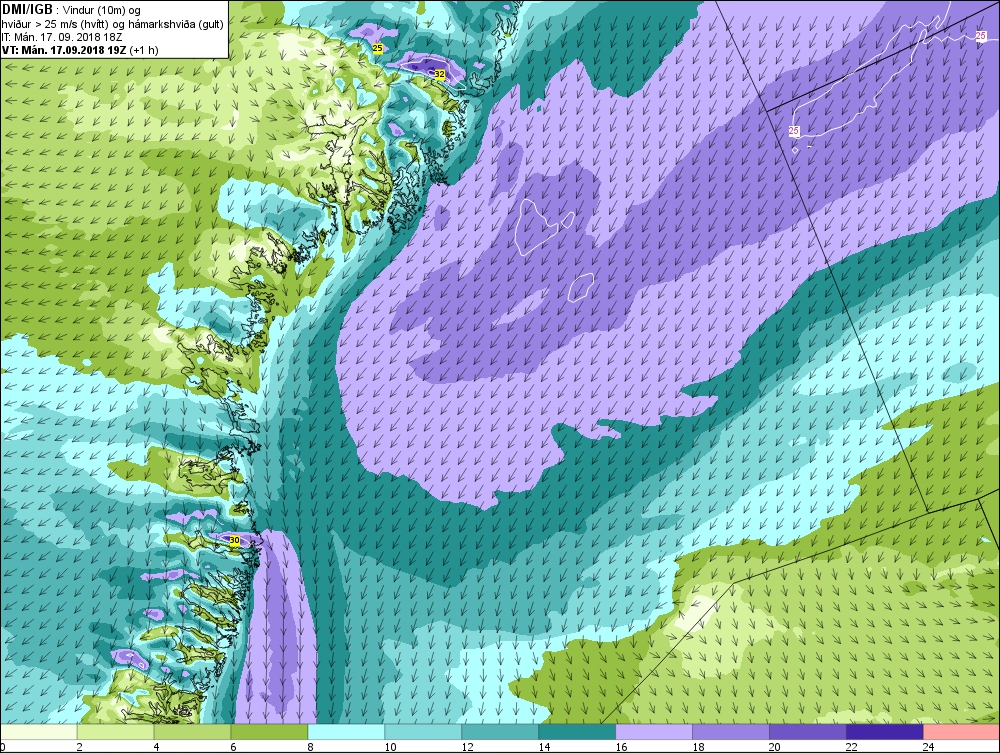
Task: Click the legend scale number 24
Action: coord(929,747)
